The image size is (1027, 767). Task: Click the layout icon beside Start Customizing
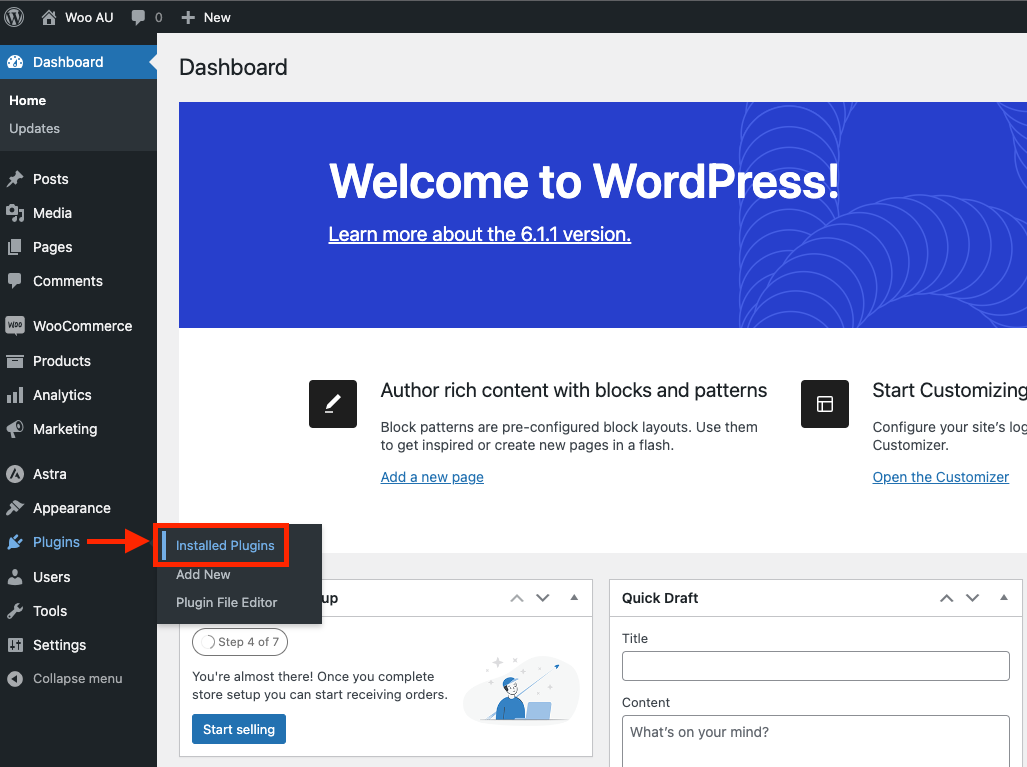825,403
